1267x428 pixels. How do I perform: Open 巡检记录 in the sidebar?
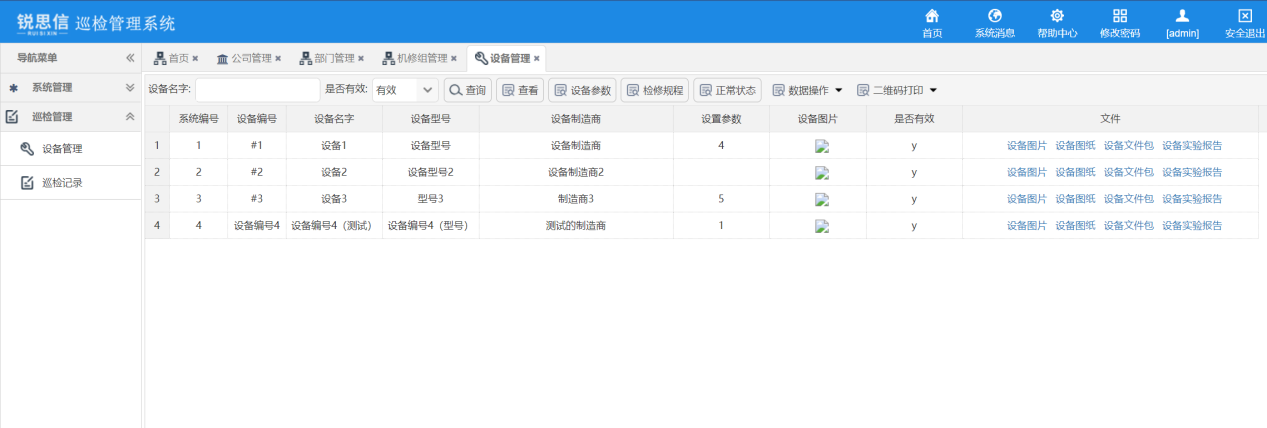click(x=62, y=183)
